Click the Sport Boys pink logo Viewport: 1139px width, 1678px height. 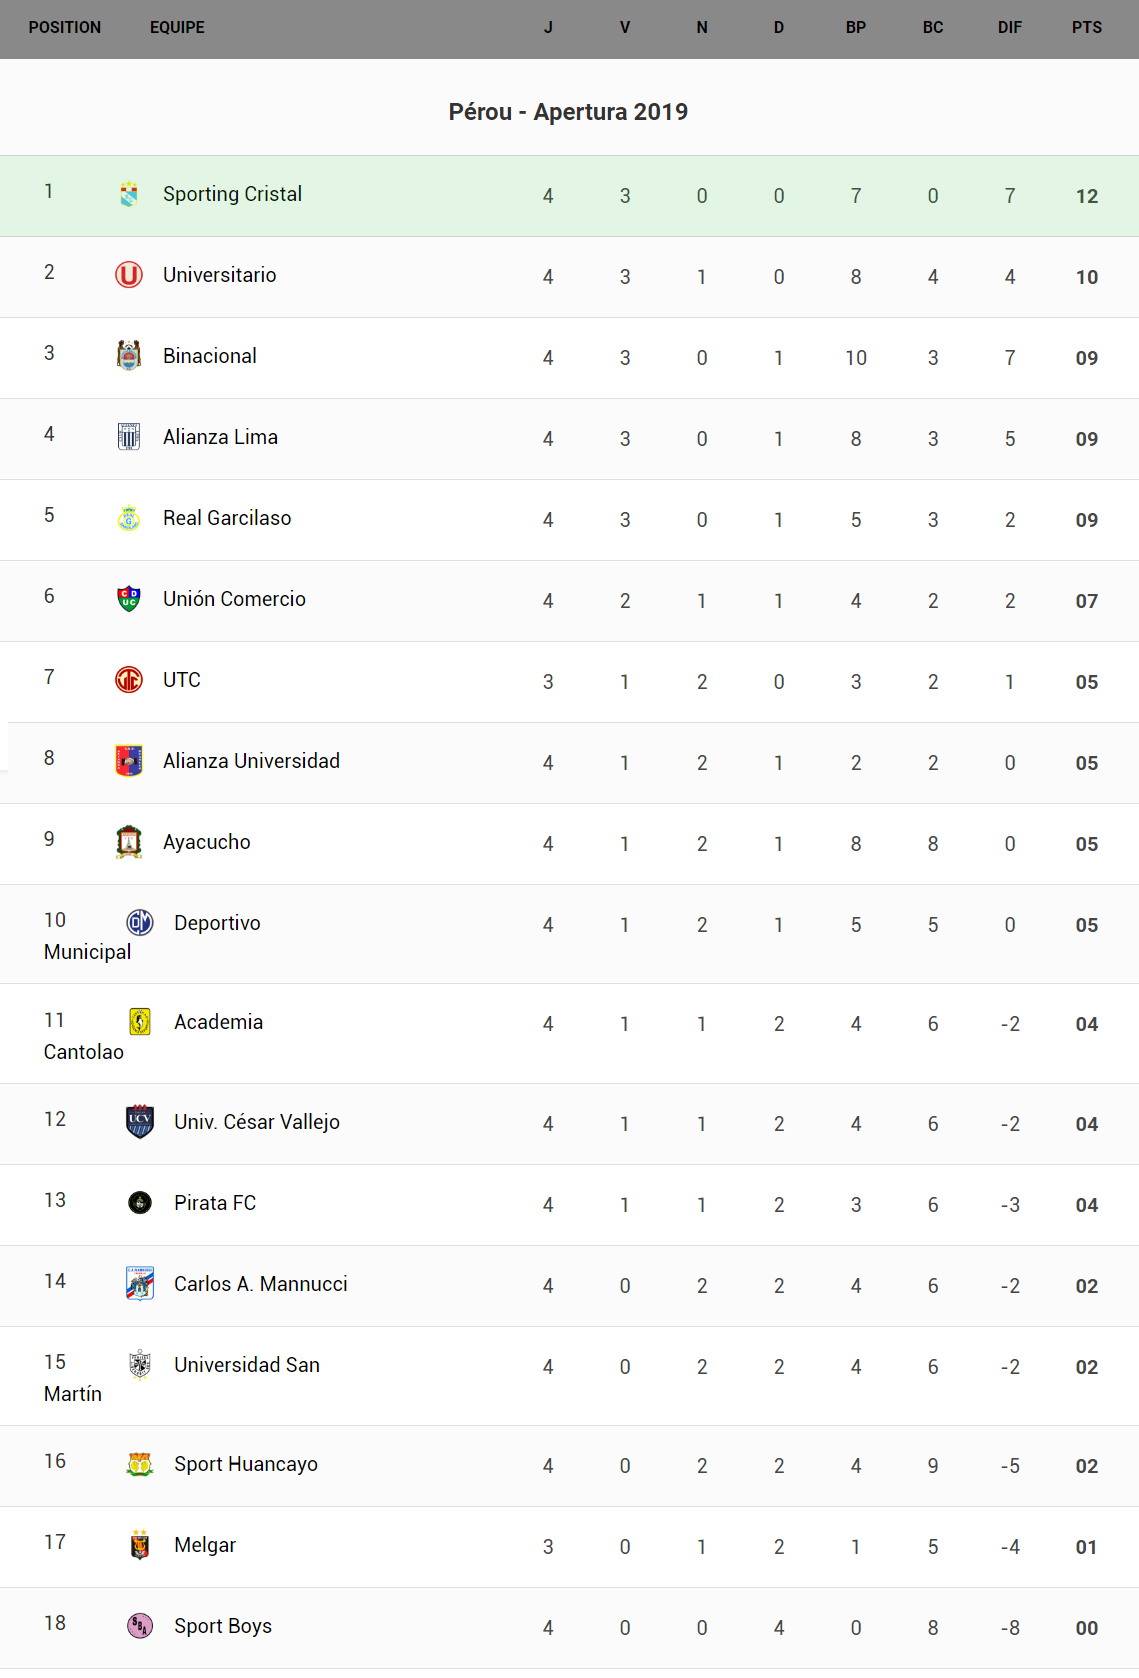(x=140, y=1626)
